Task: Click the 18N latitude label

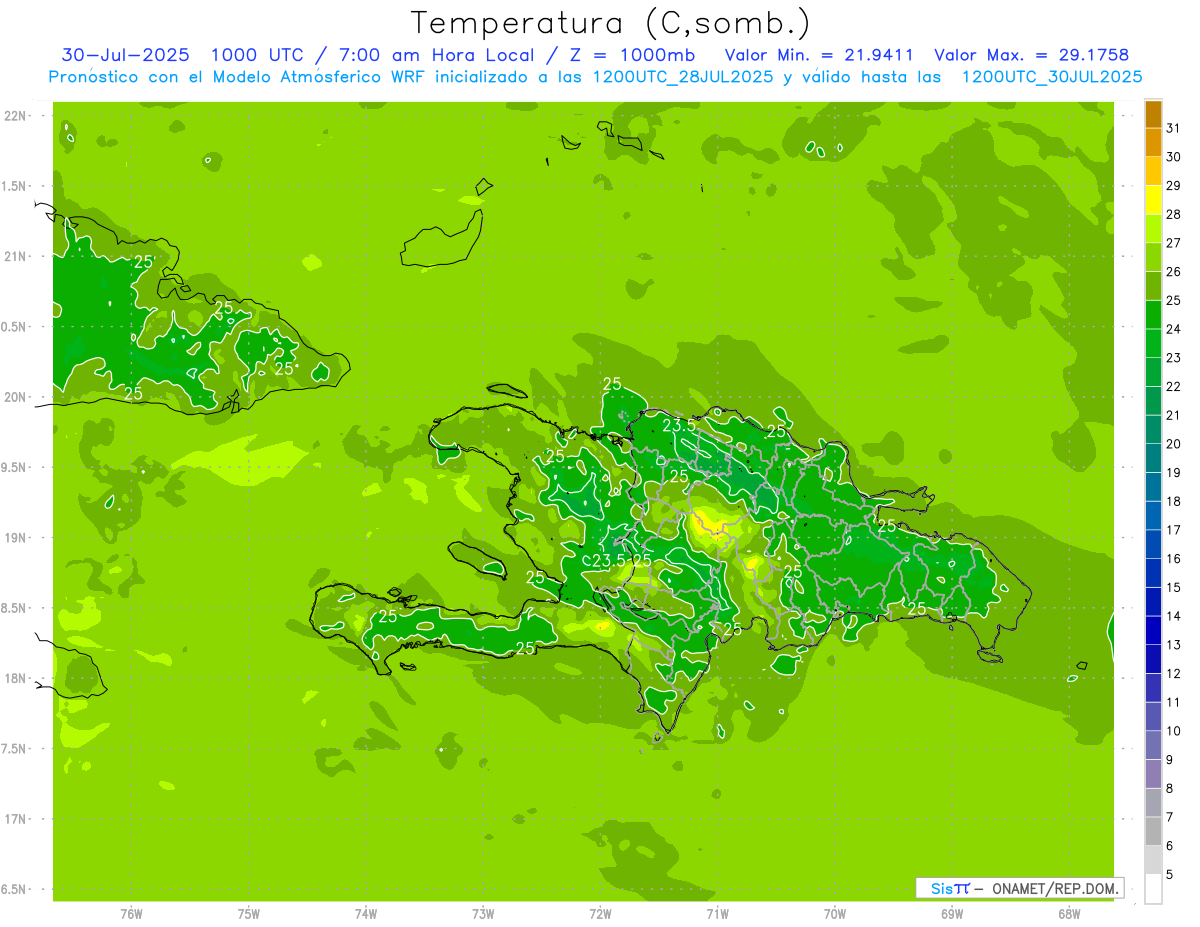Action: click(14, 678)
